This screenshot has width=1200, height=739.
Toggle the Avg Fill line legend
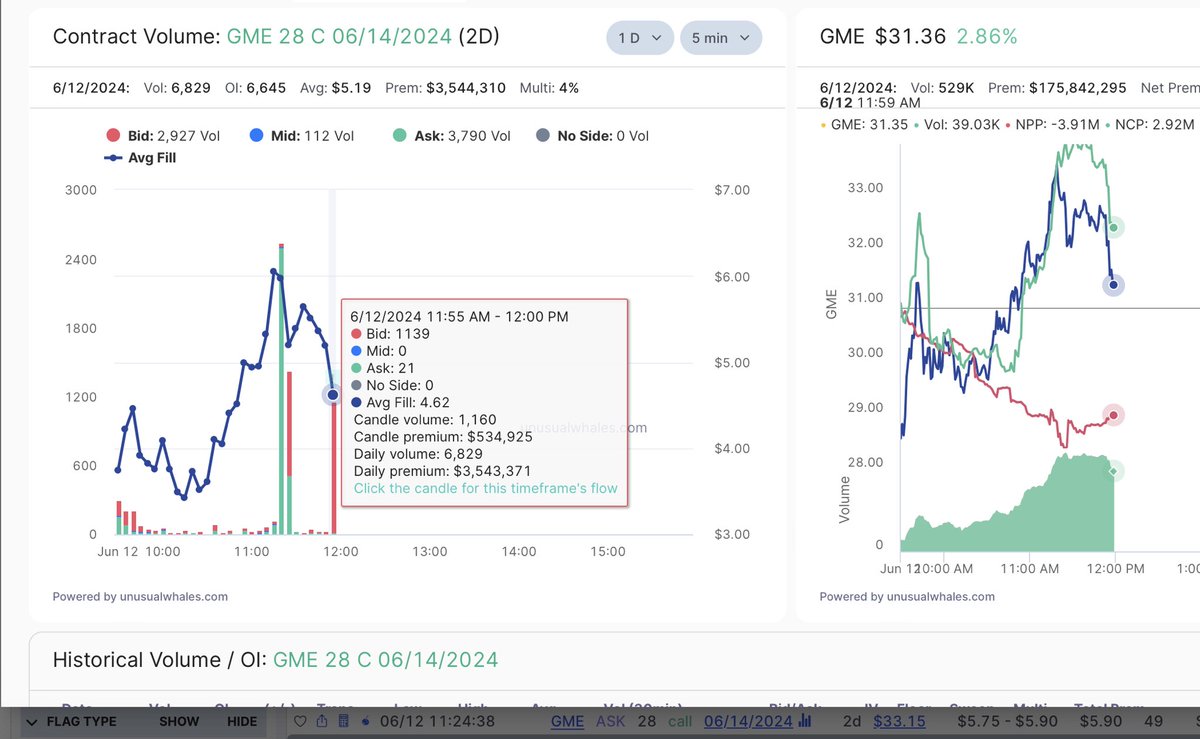pyautogui.click(x=140, y=157)
